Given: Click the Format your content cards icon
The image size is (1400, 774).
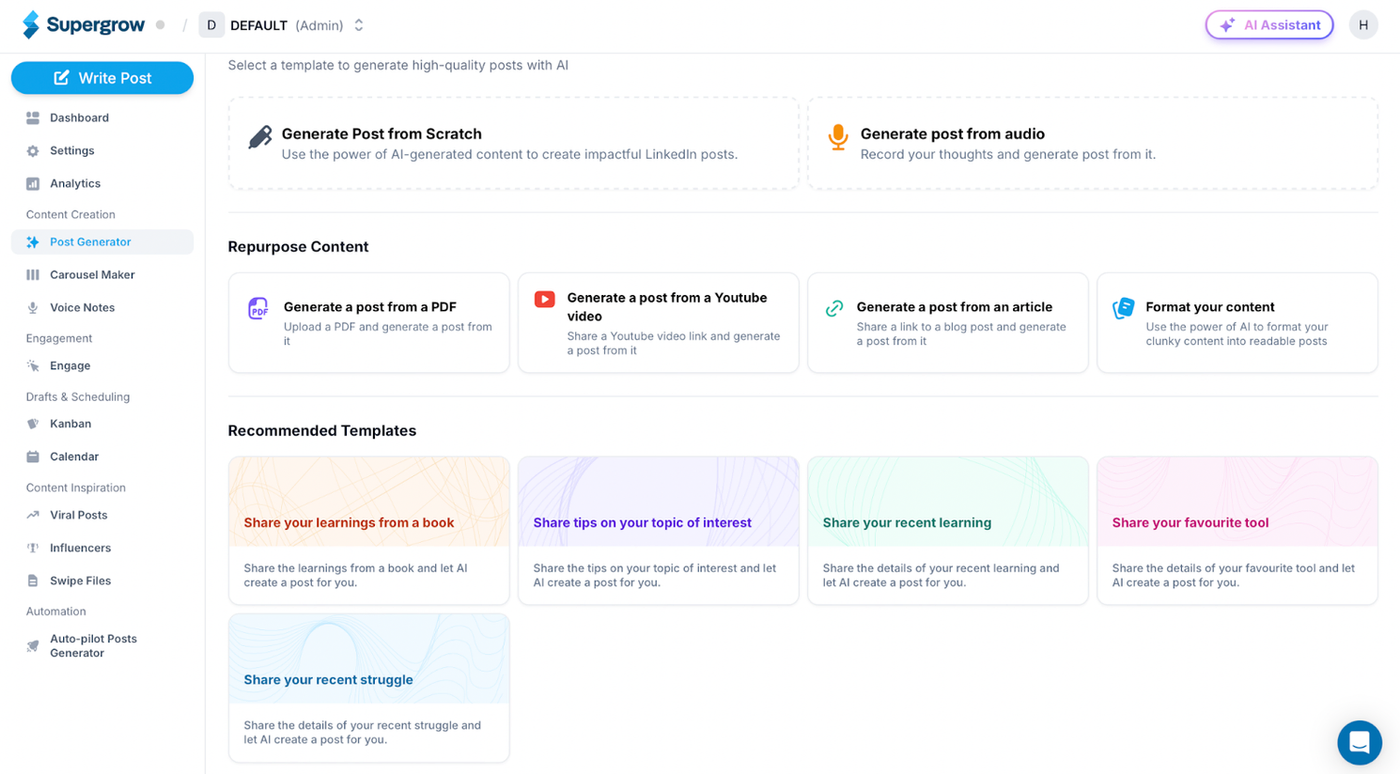Looking at the screenshot, I should [1124, 308].
